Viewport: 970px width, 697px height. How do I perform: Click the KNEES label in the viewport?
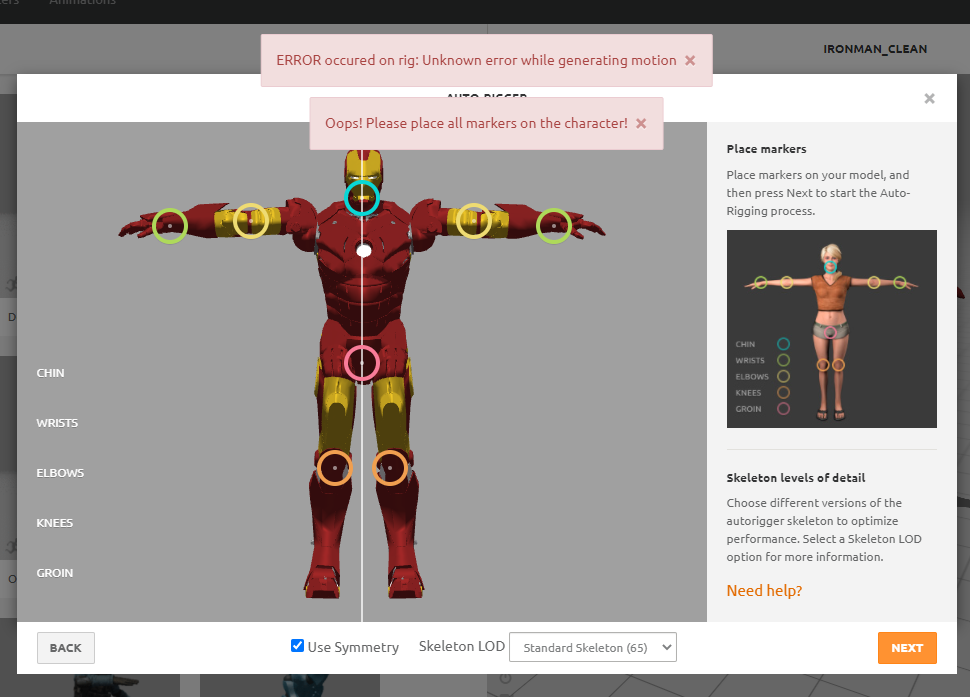coord(54,523)
